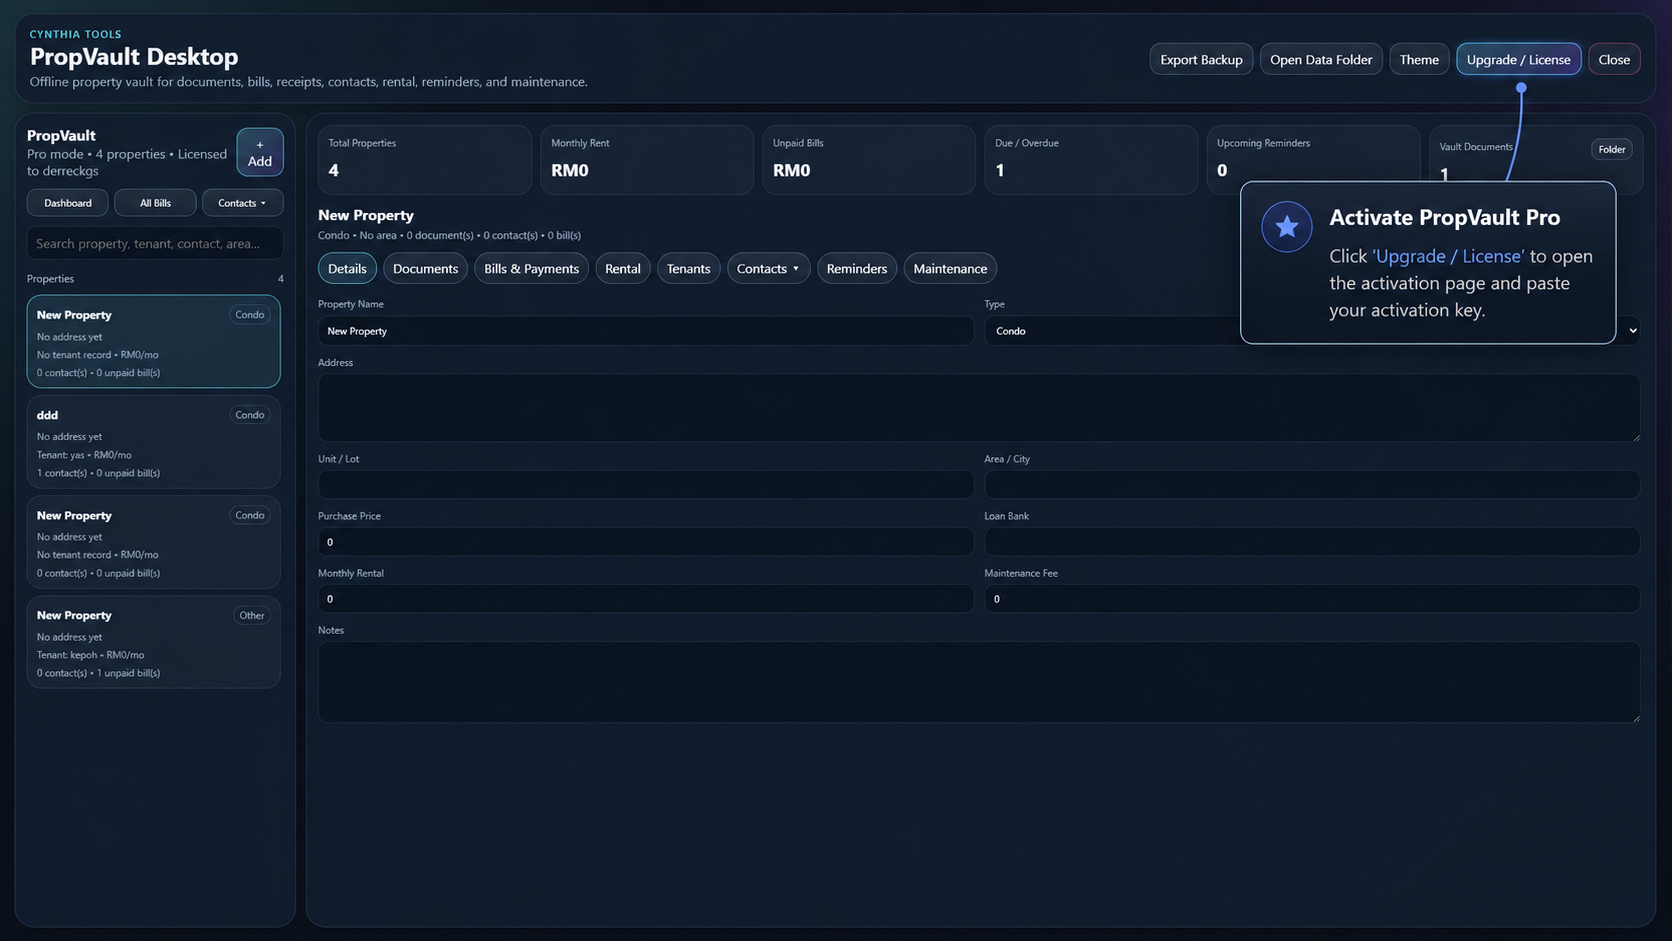Viewport: 1672px width, 941px height.
Task: Click the Property Name field
Action: [x=646, y=331]
